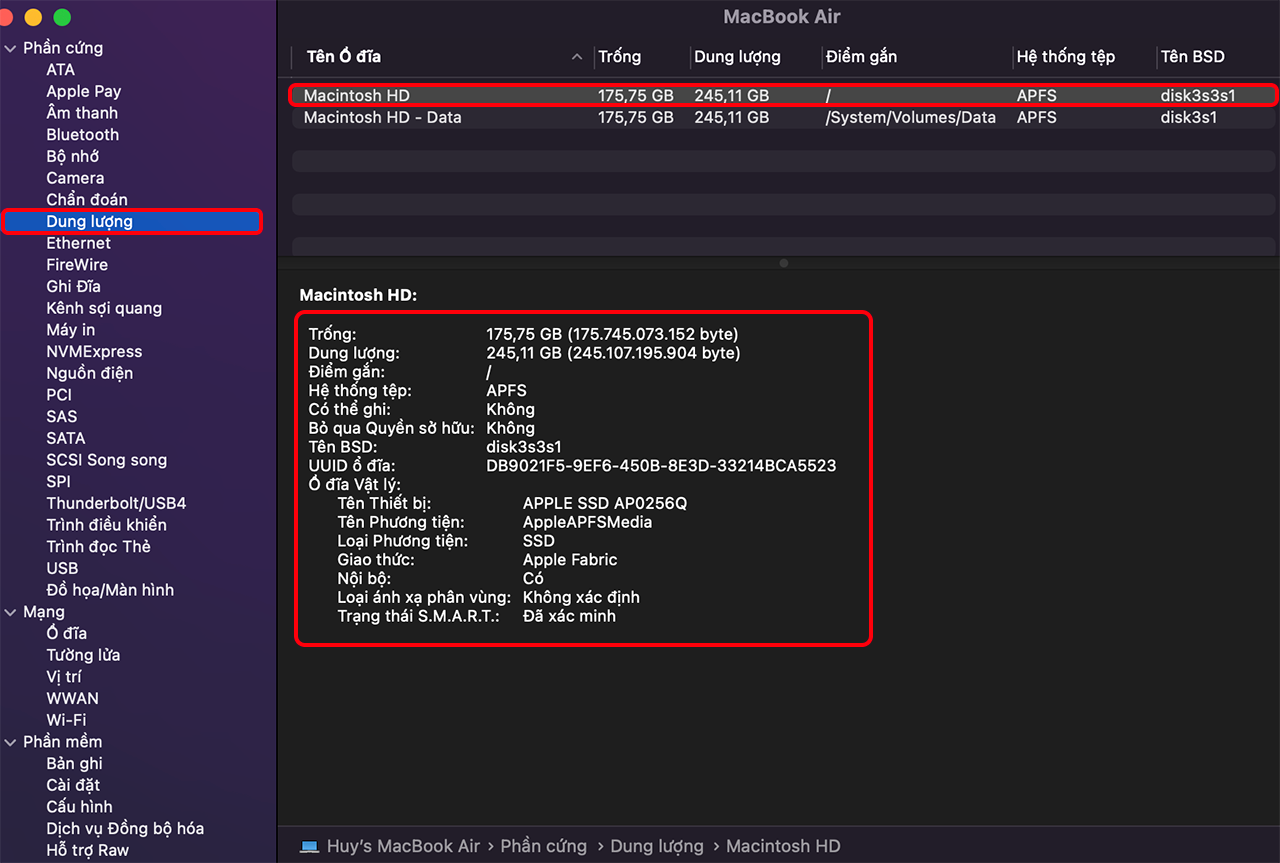This screenshot has height=863, width=1280.
Task: Click the pane splitter handle dot
Action: (784, 264)
